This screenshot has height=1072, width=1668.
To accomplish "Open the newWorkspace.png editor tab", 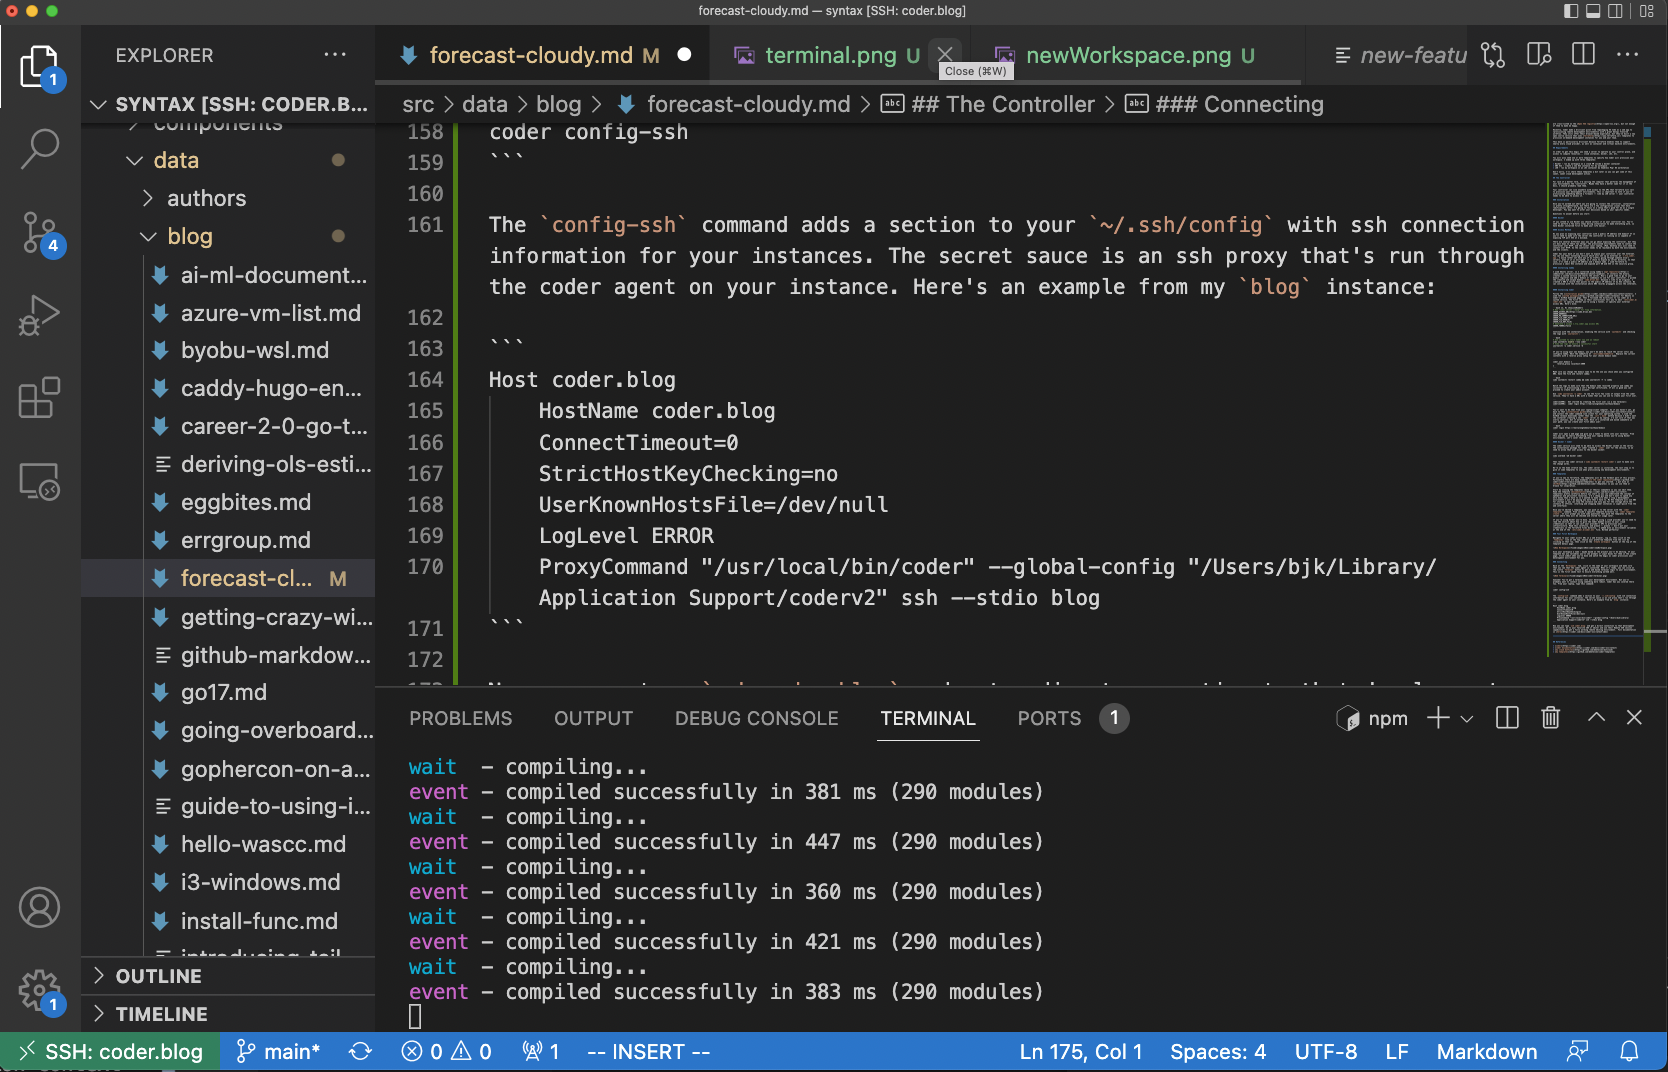I will pos(1128,56).
